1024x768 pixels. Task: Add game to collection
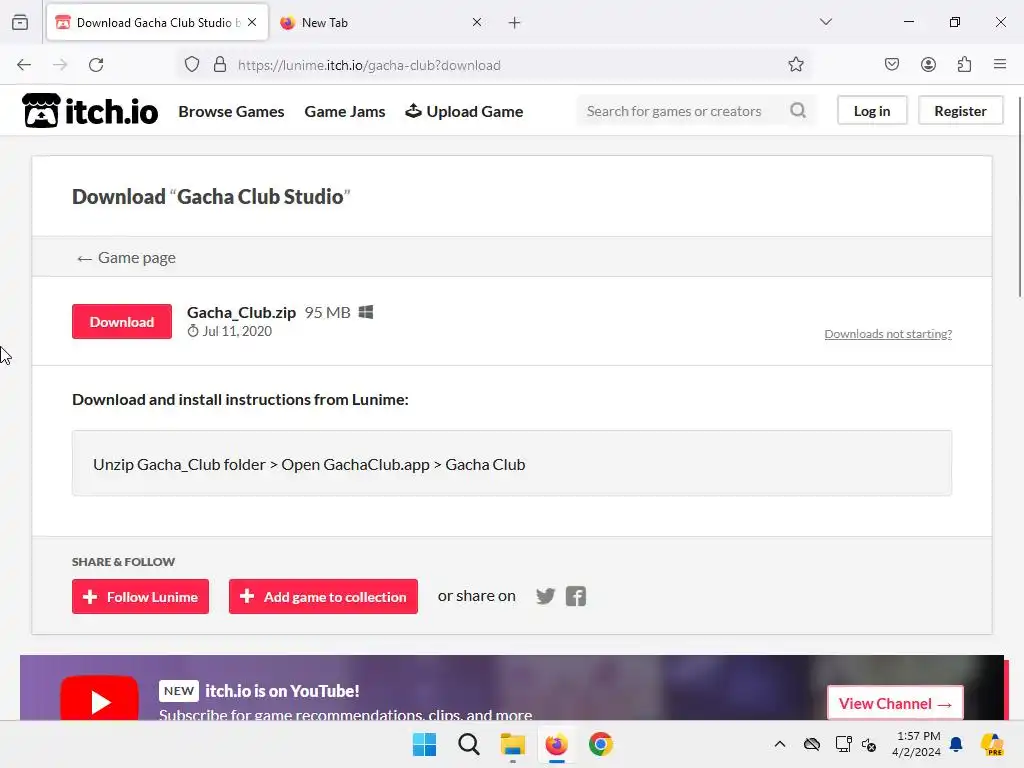[x=323, y=596]
